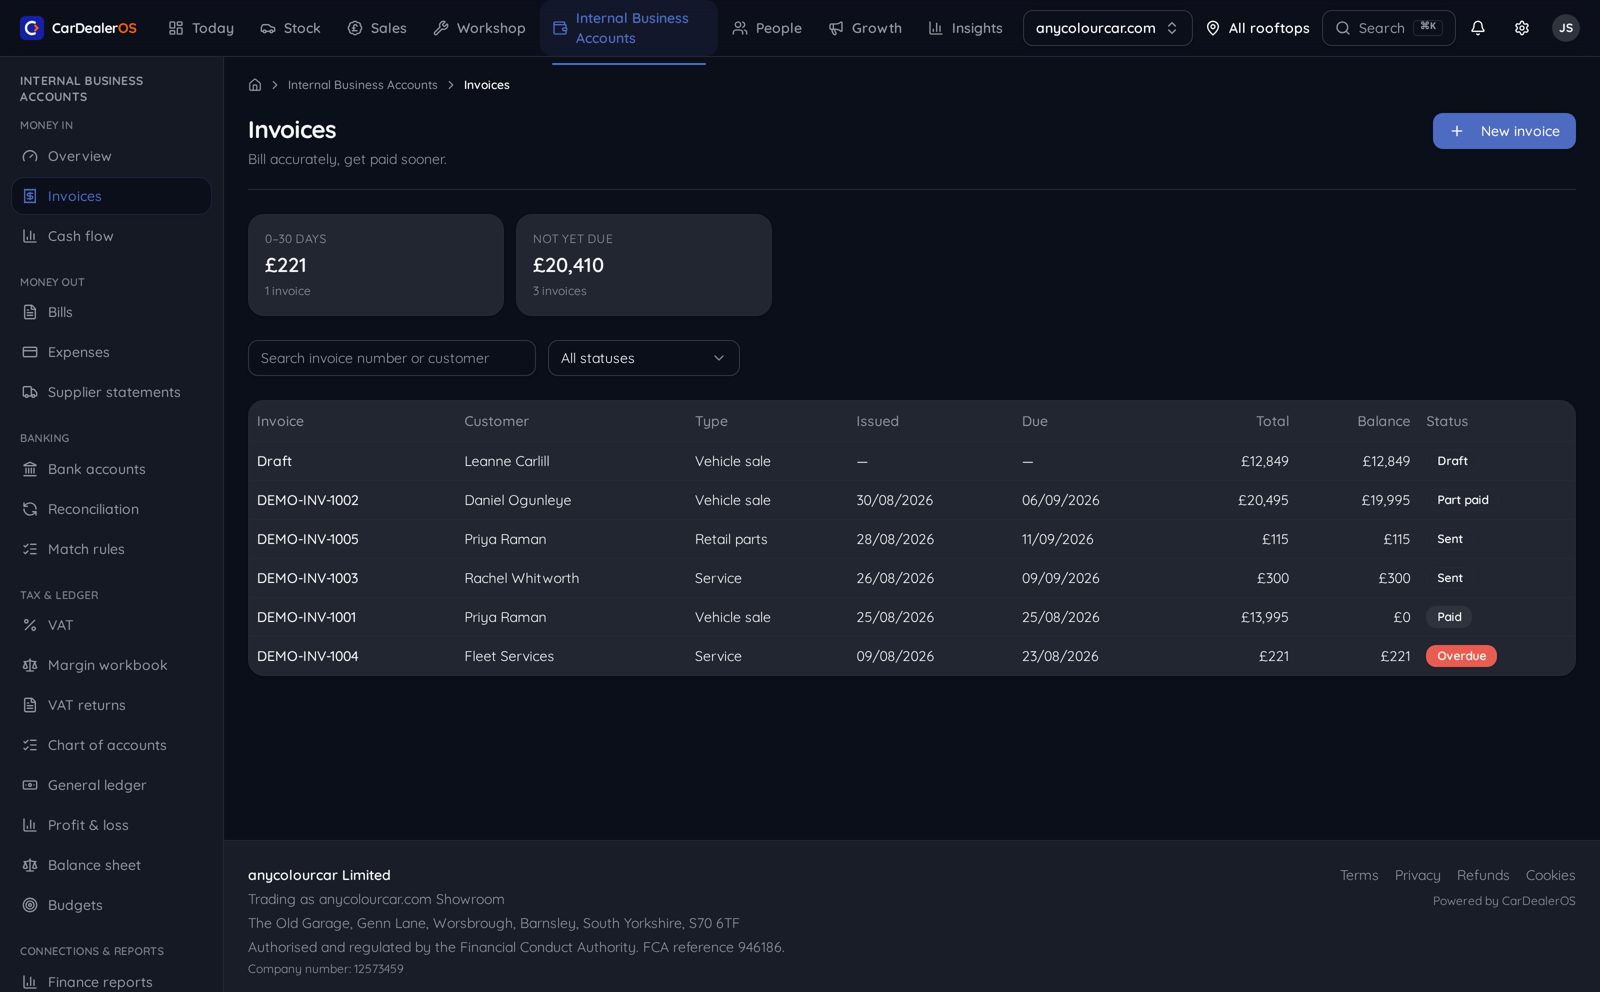1600x992 pixels.
Task: Focus the invoice number or customer search field
Action: point(392,358)
